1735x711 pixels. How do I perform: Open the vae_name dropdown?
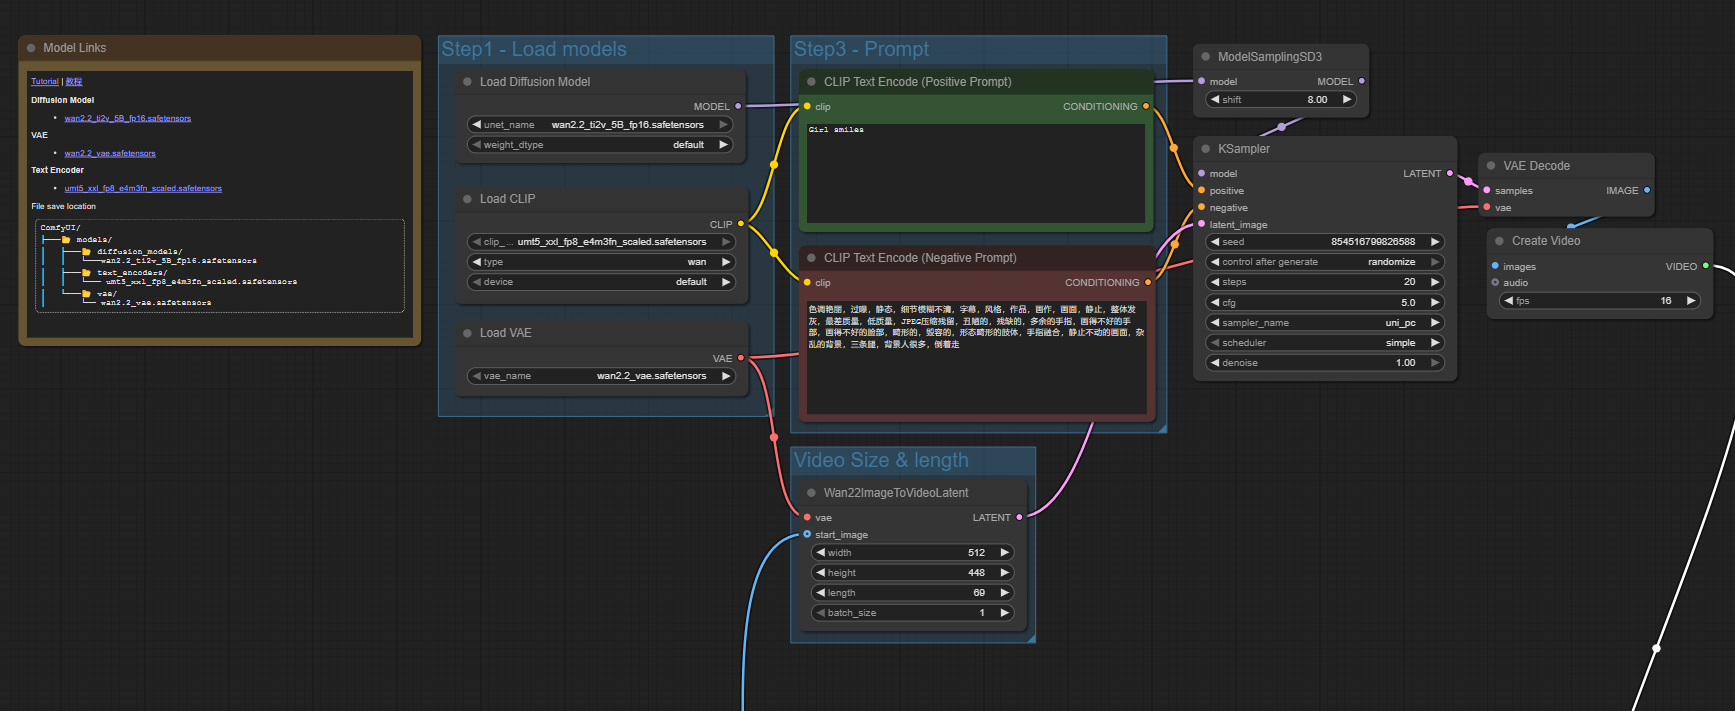[x=601, y=376]
